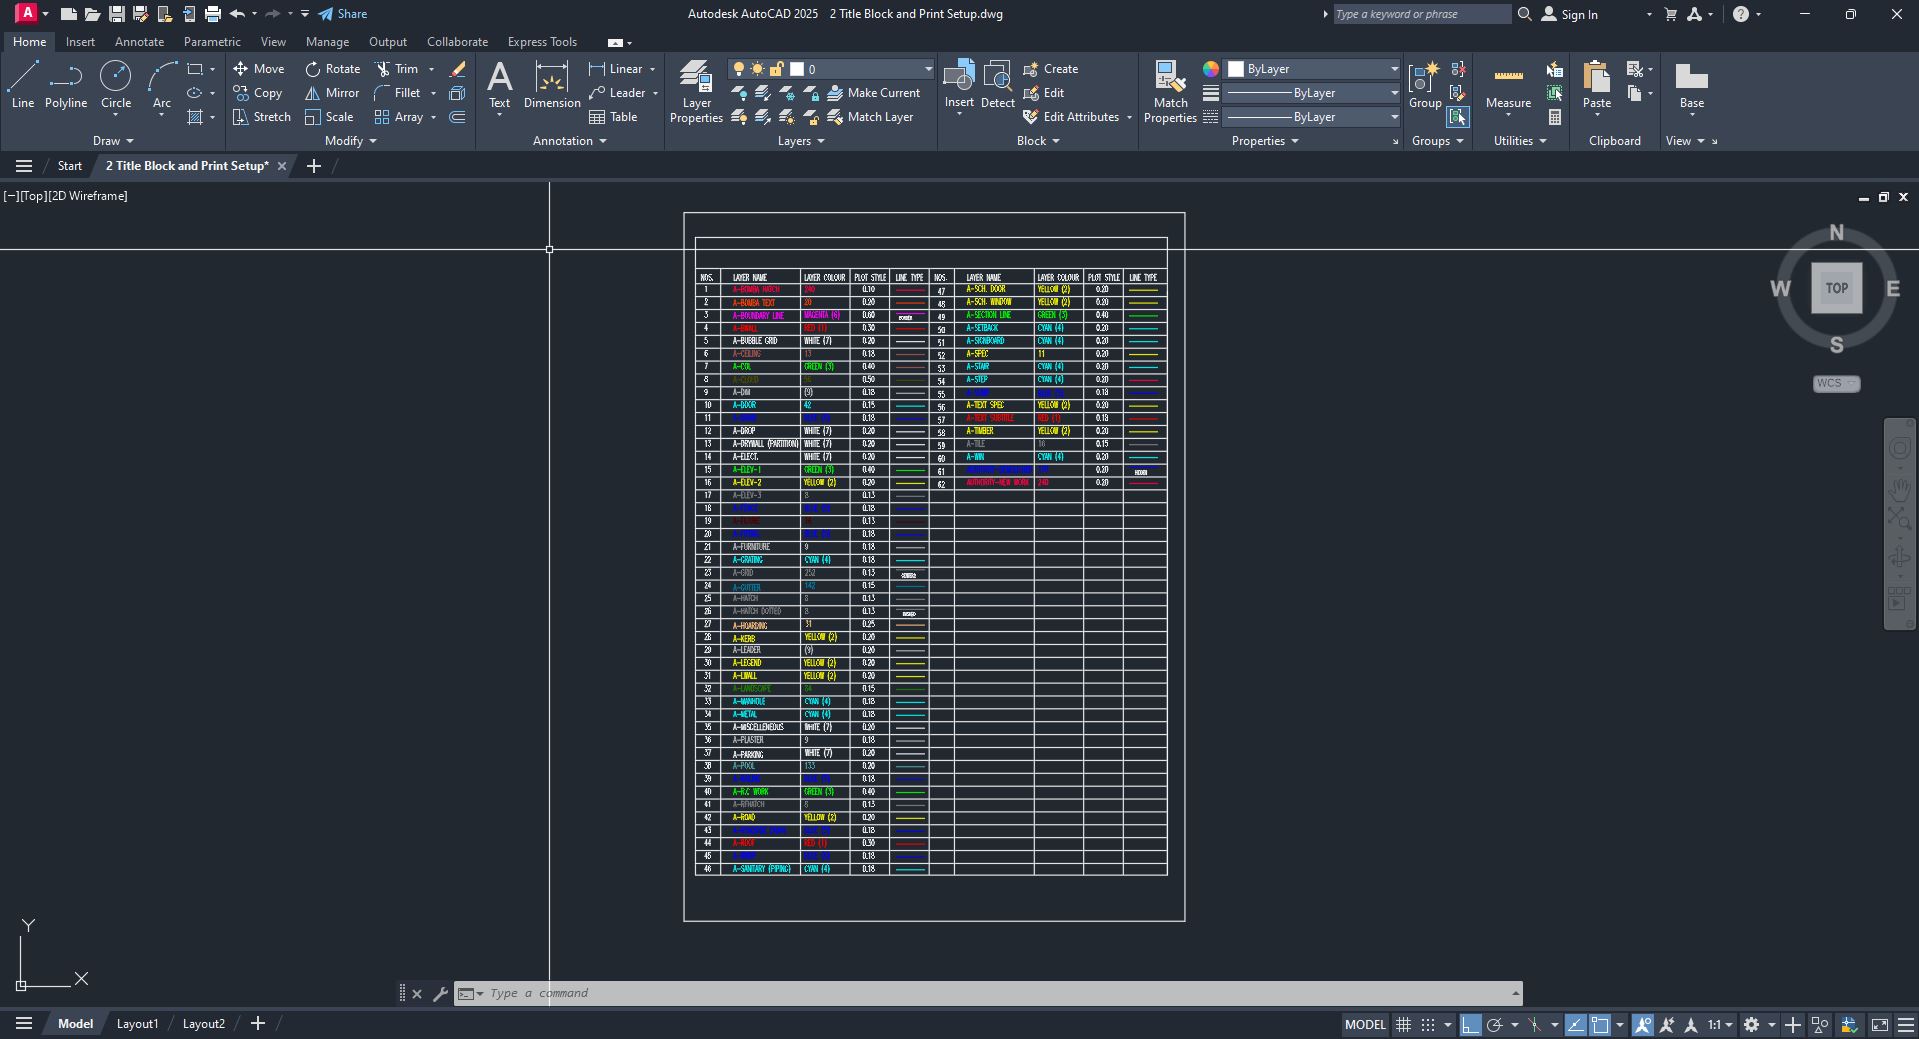Select the Line tool

[x=23, y=84]
